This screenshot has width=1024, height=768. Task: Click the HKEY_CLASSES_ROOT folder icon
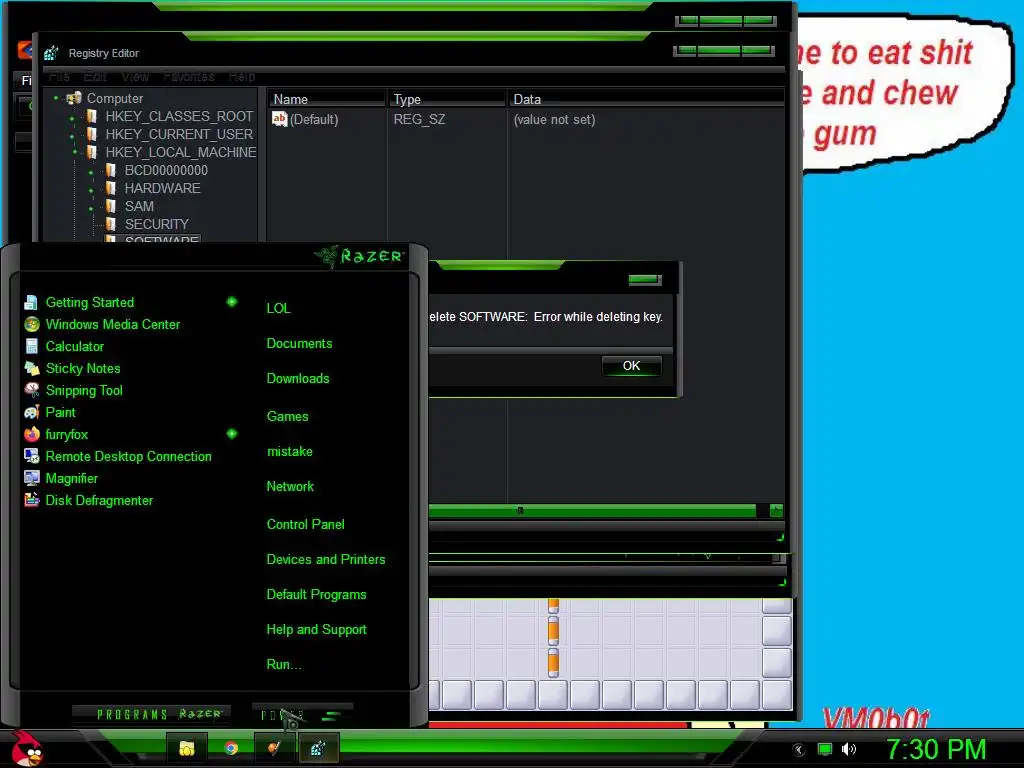coord(92,116)
